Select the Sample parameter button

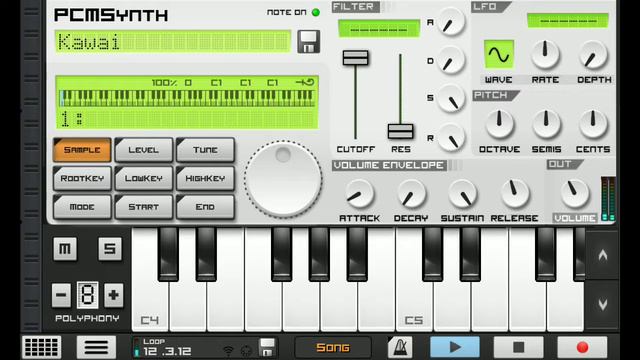(82, 150)
